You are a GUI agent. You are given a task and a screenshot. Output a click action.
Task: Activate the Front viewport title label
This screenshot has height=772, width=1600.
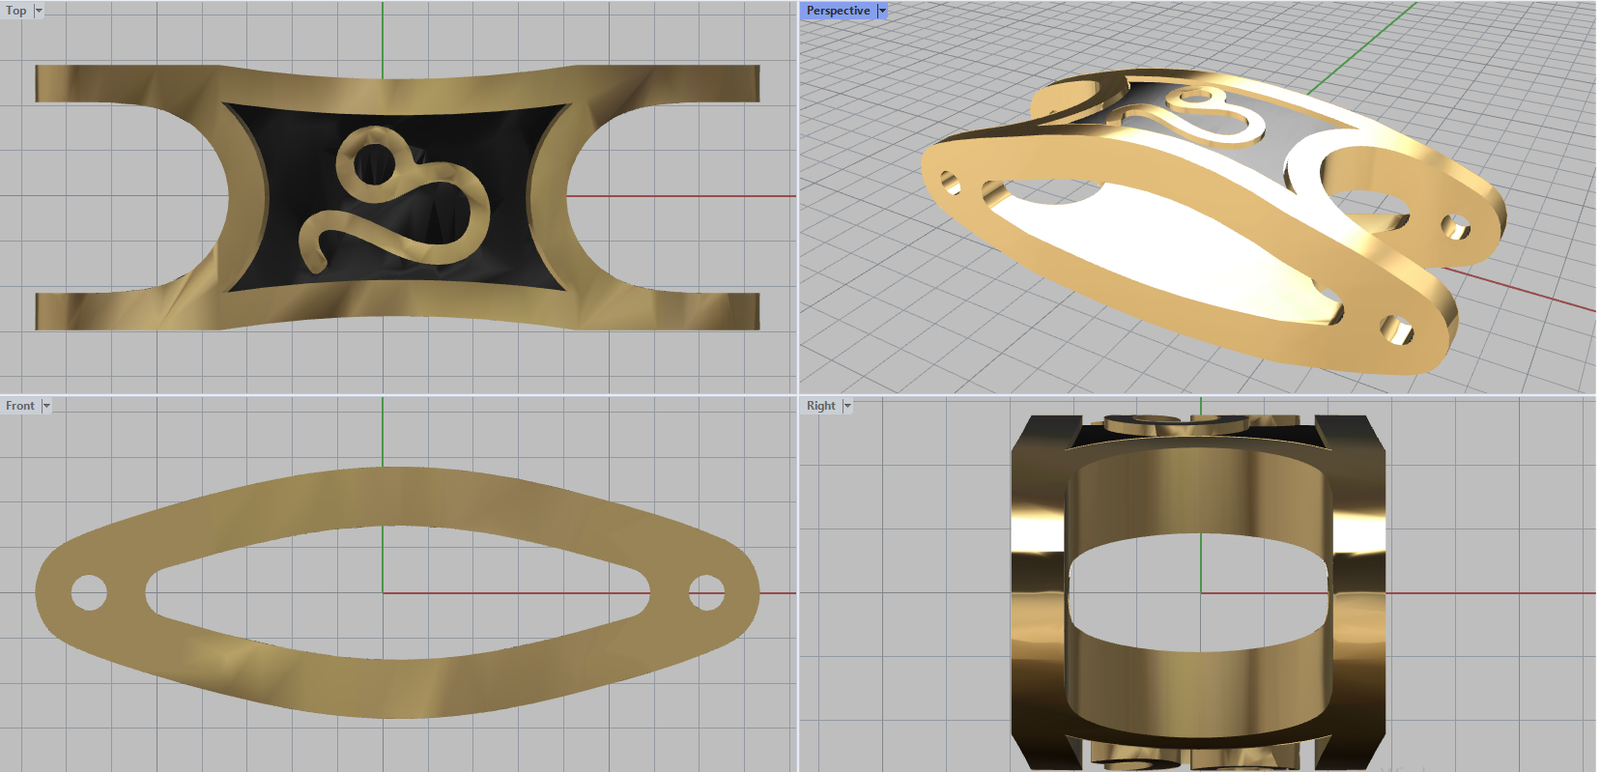[20, 406]
